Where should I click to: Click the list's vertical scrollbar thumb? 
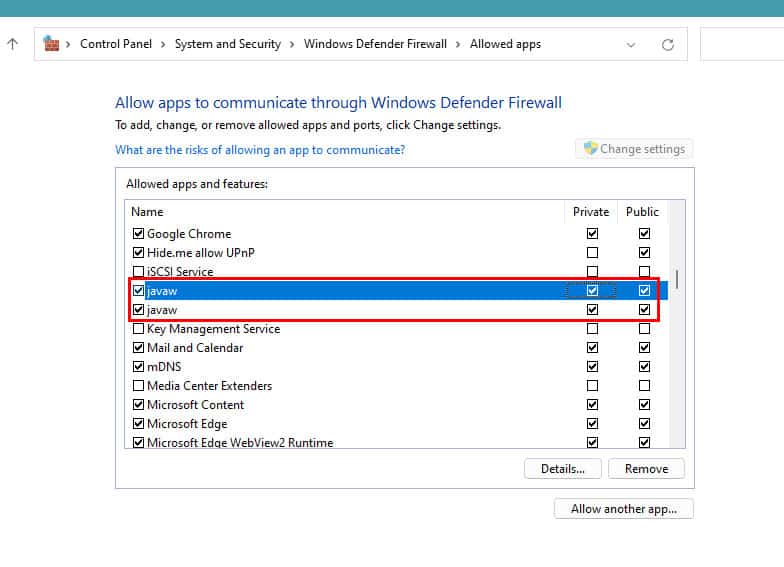[x=677, y=279]
